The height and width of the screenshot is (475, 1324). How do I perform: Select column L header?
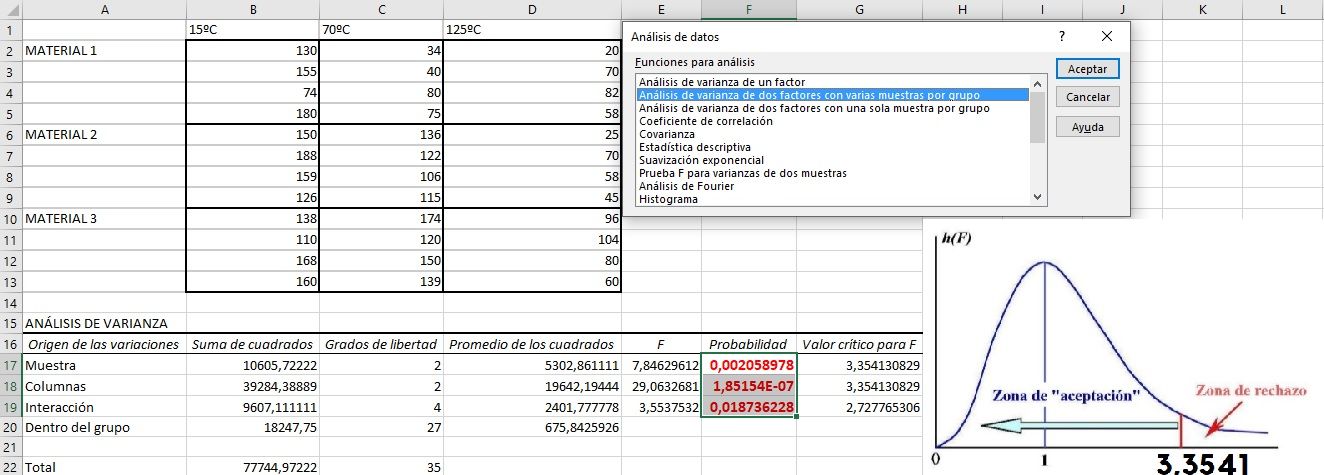coord(1282,9)
